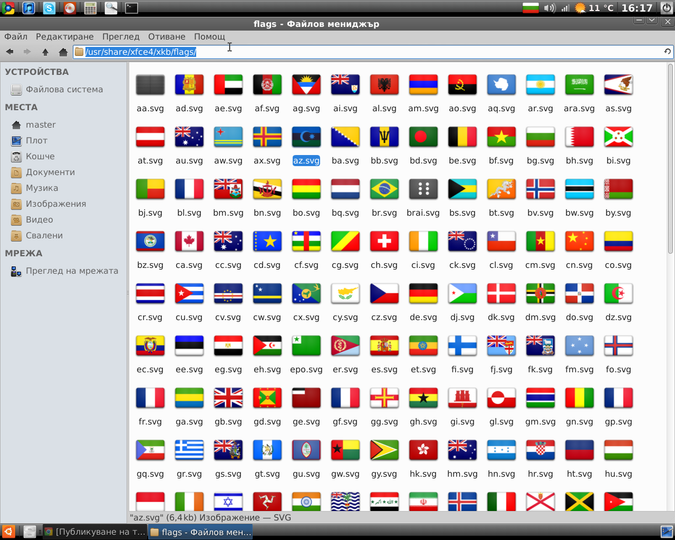Select the ch.svg Switzerland flag icon
Image resolution: width=675 pixels, height=540 pixels.
point(384,242)
